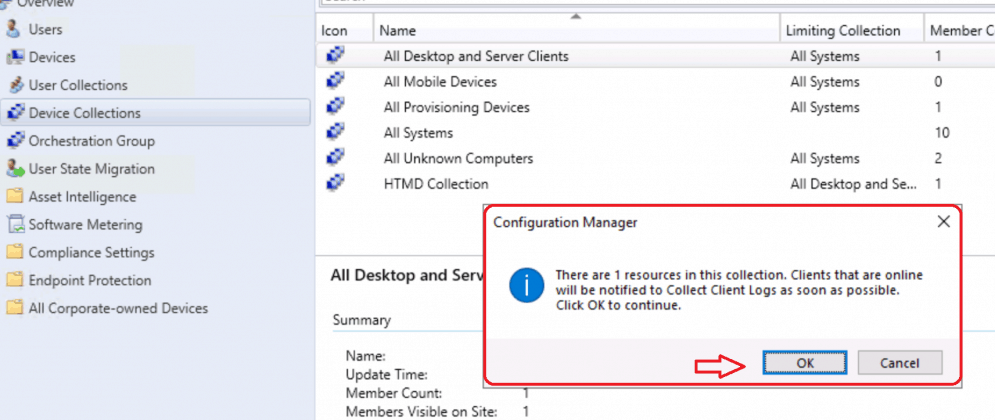Click the Update Time label in summary

pos(386,374)
